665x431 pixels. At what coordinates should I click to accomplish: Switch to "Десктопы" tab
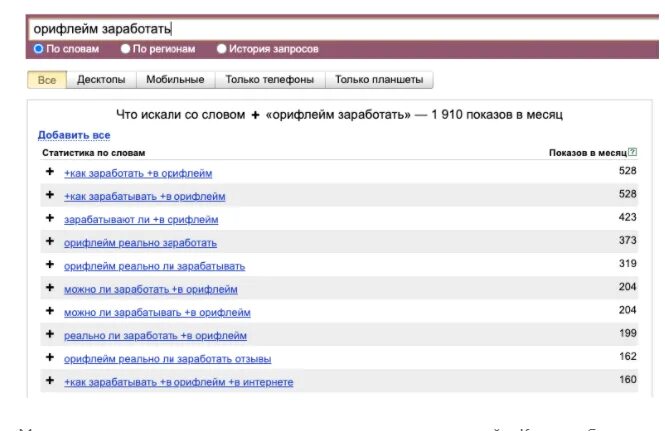click(x=101, y=80)
